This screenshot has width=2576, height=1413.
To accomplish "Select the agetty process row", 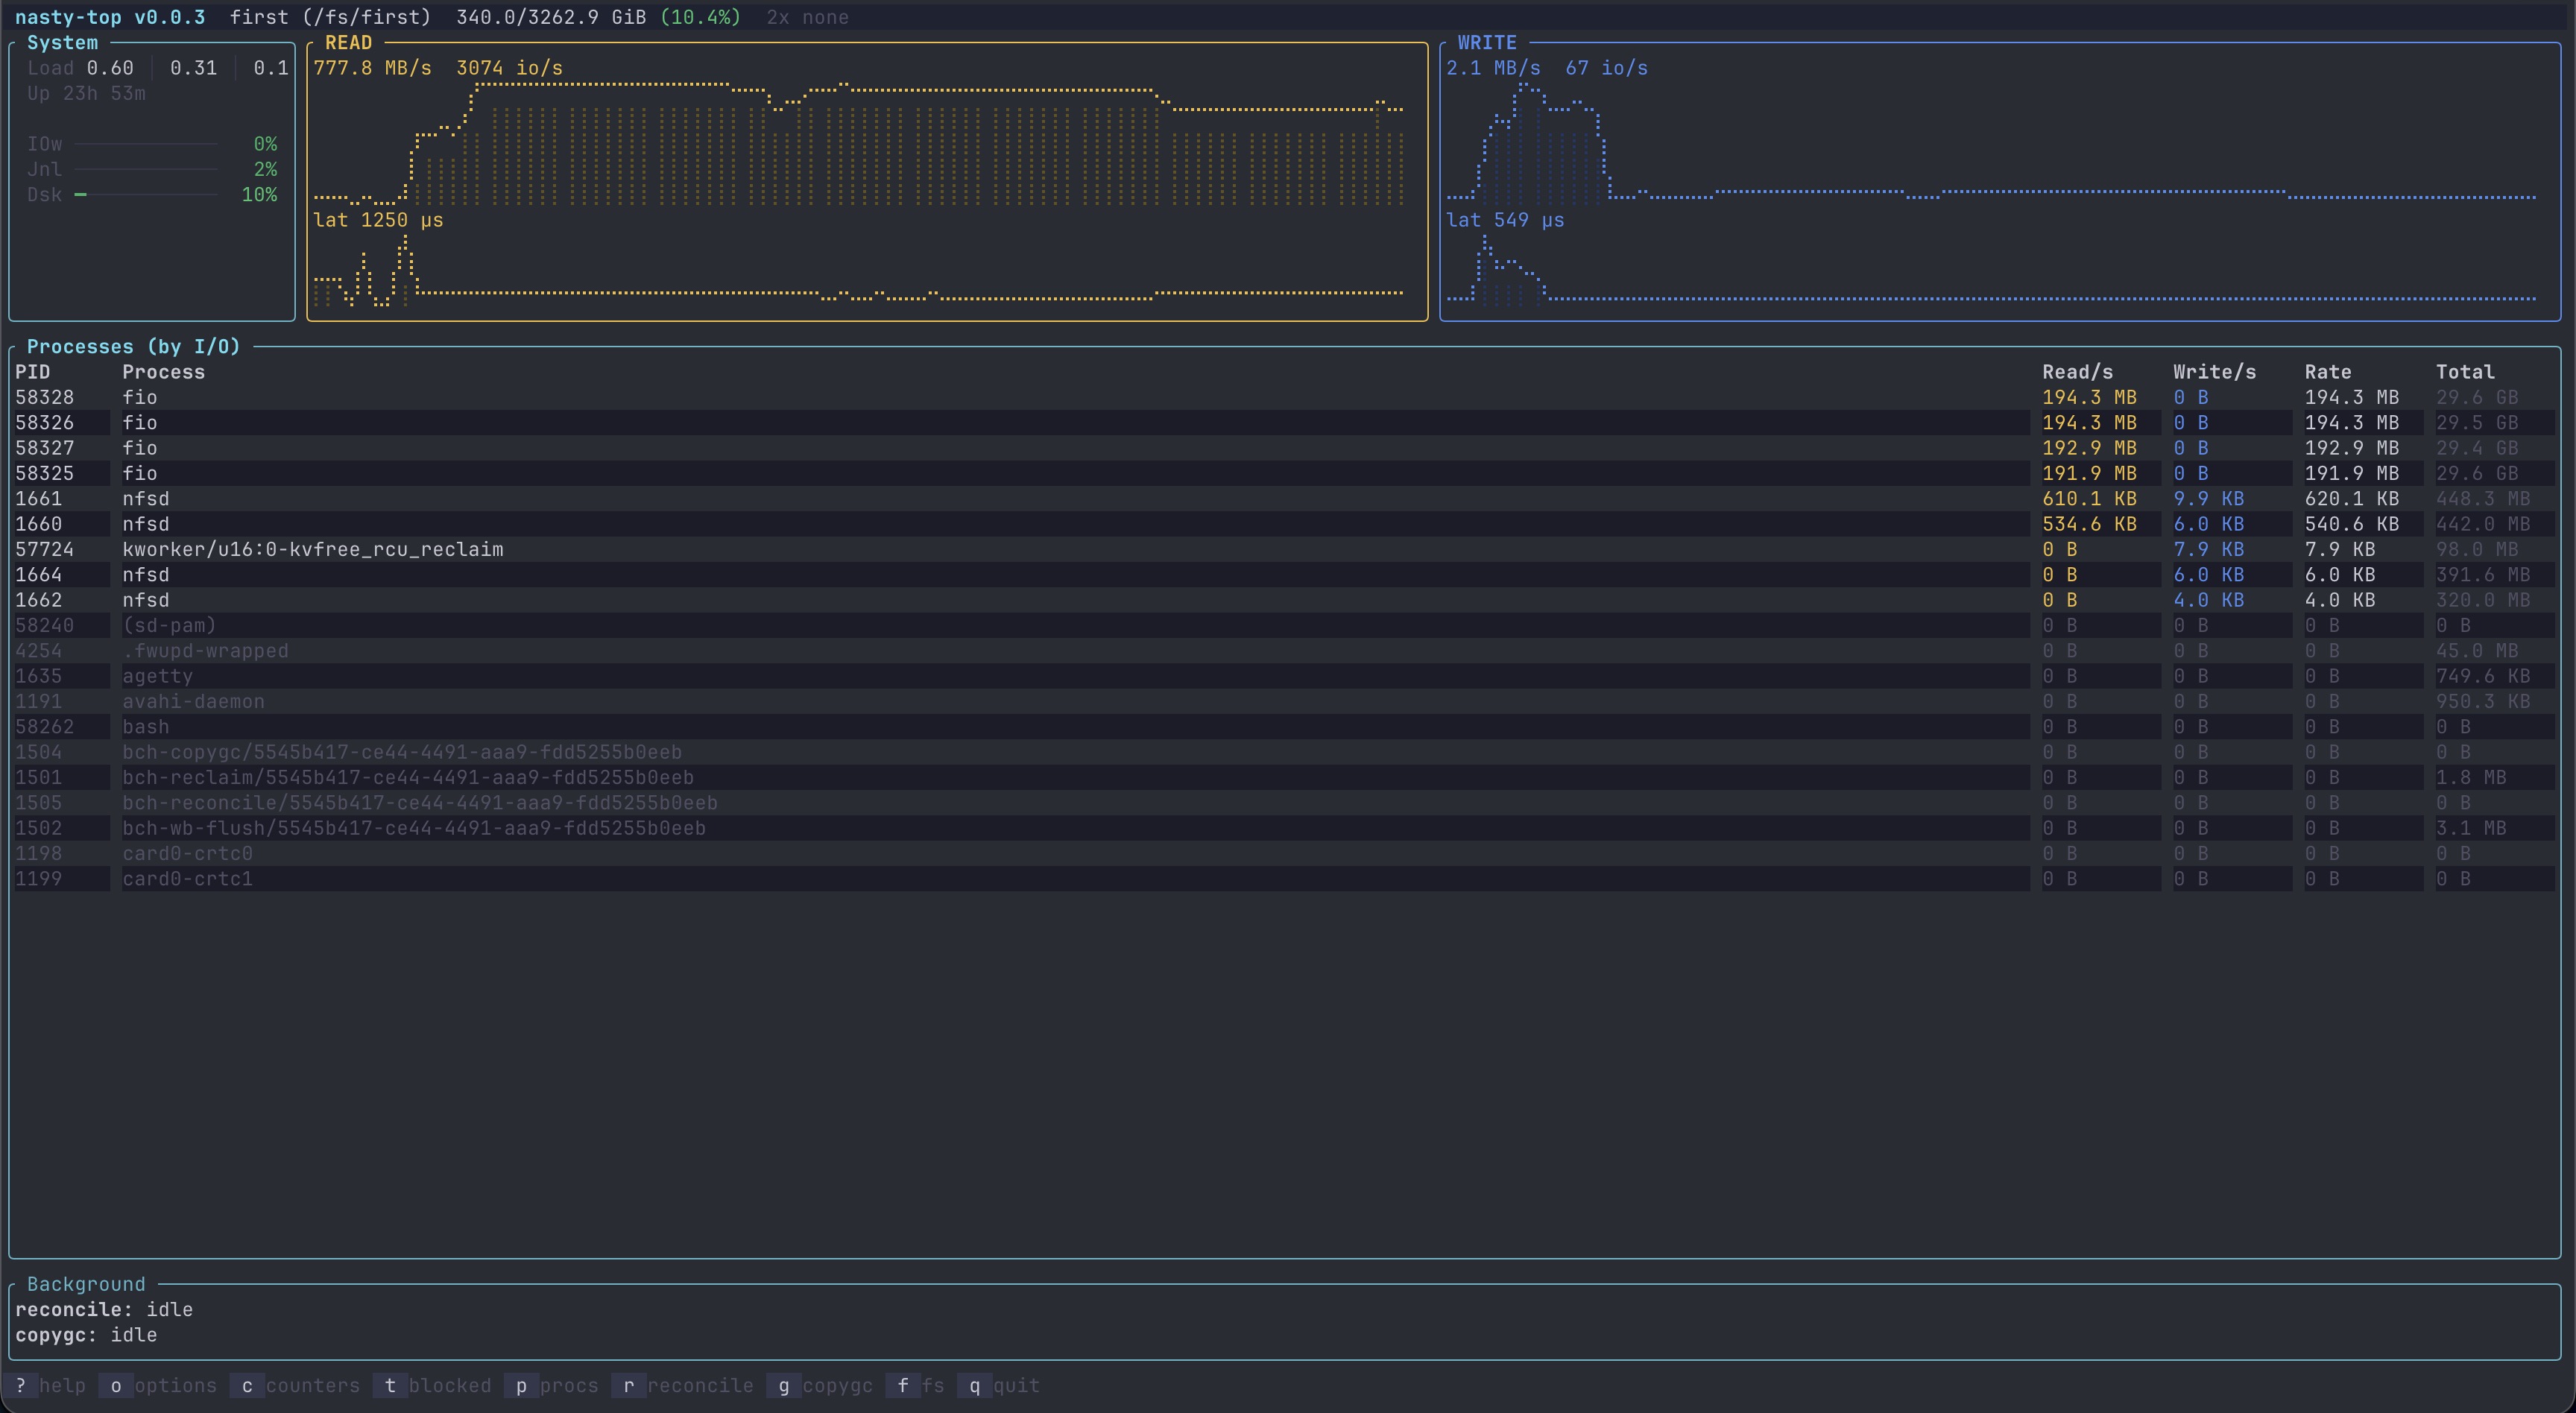I will 1284,676.
